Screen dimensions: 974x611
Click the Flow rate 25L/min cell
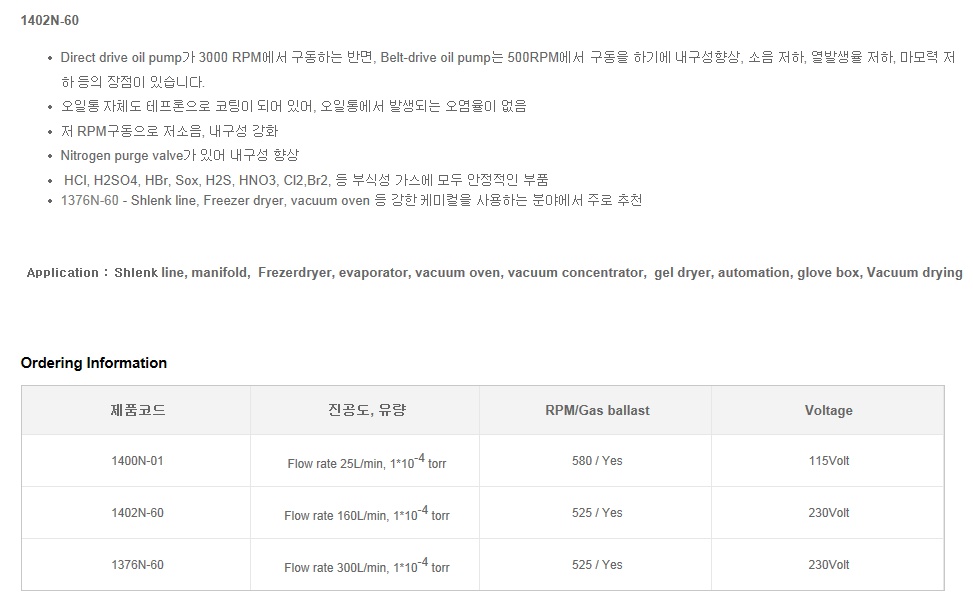click(366, 461)
